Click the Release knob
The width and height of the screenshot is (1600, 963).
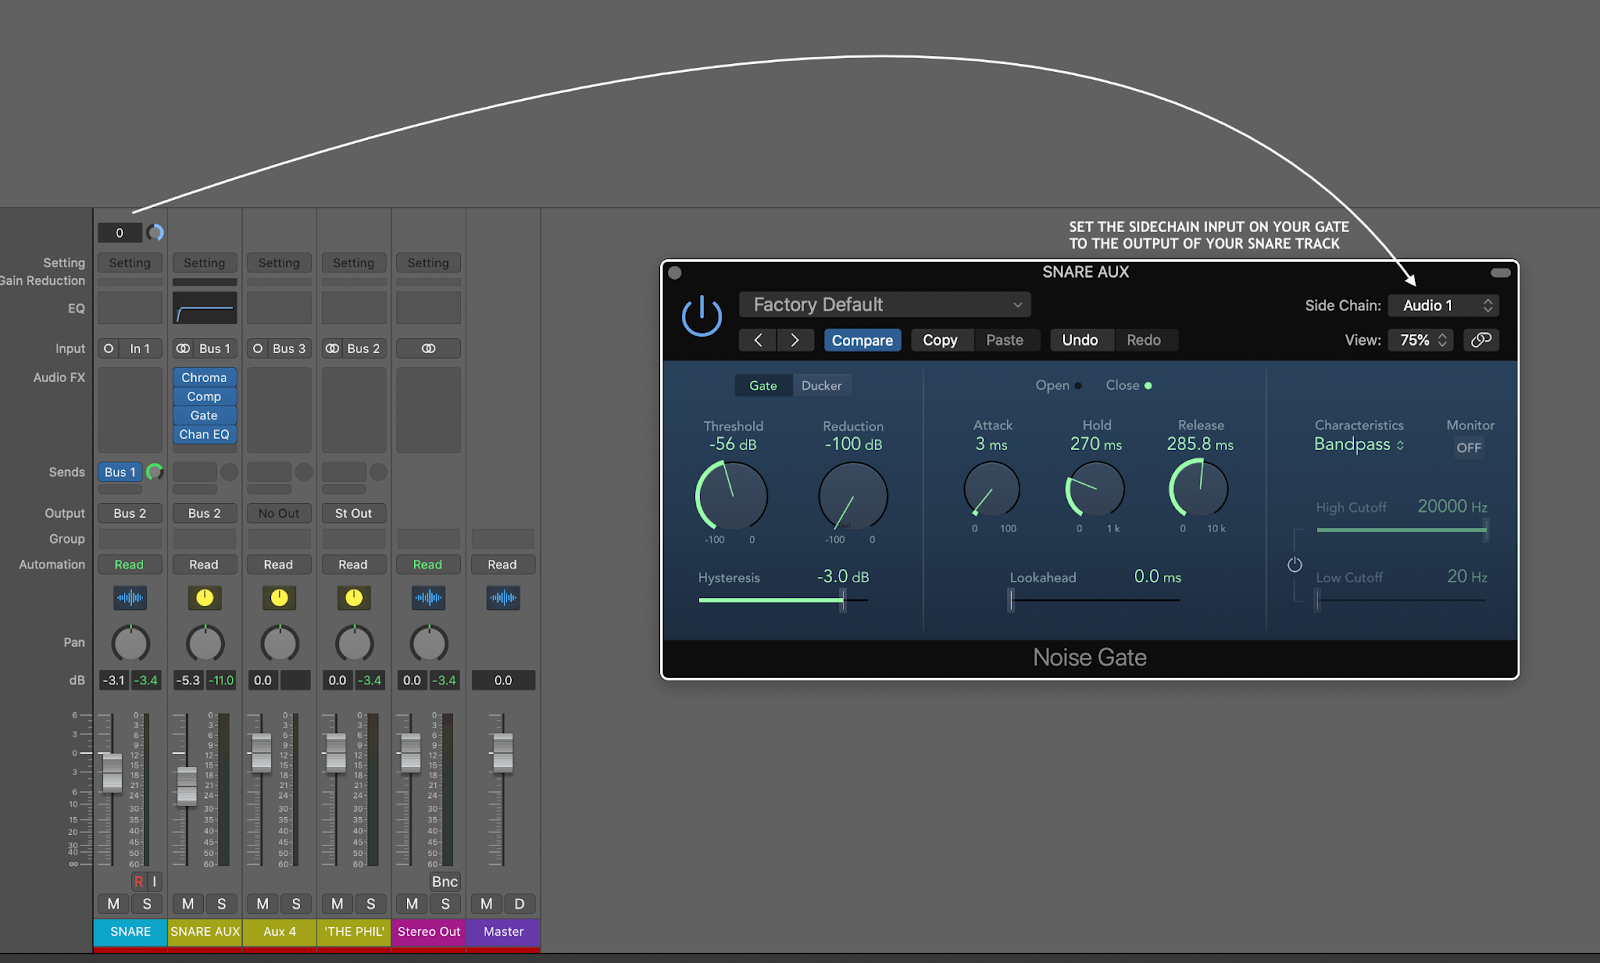click(1199, 489)
